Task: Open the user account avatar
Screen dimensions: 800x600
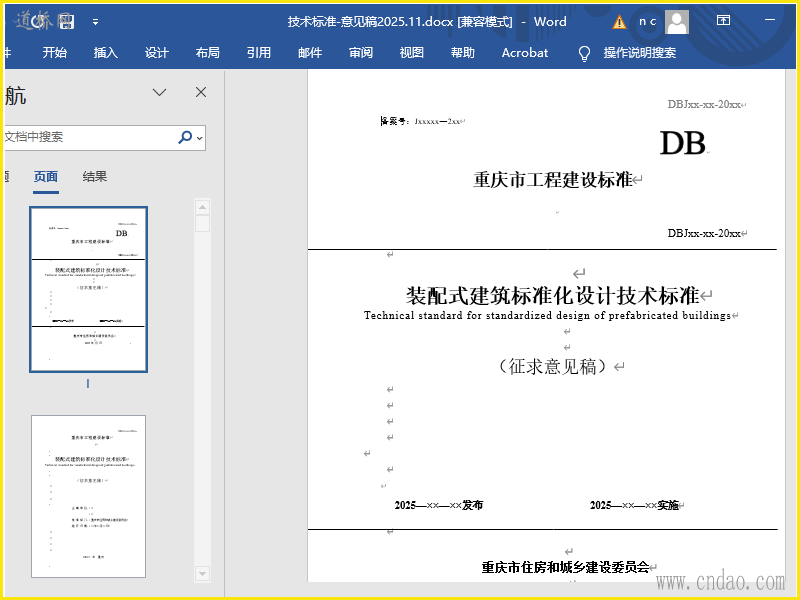Action: [x=677, y=22]
